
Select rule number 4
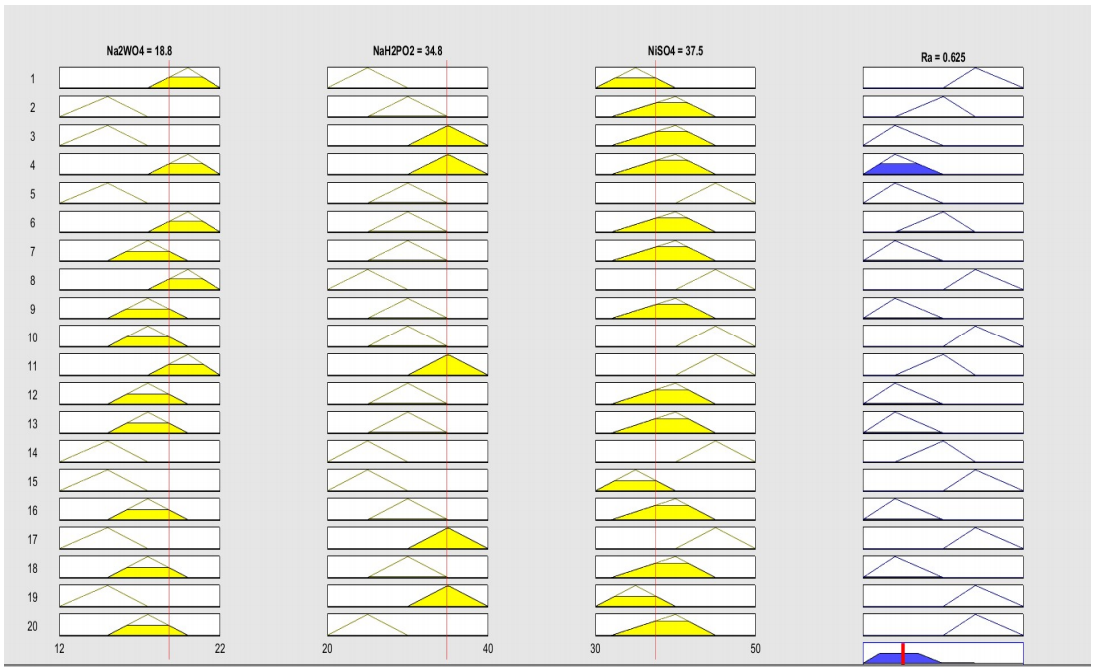[32, 165]
